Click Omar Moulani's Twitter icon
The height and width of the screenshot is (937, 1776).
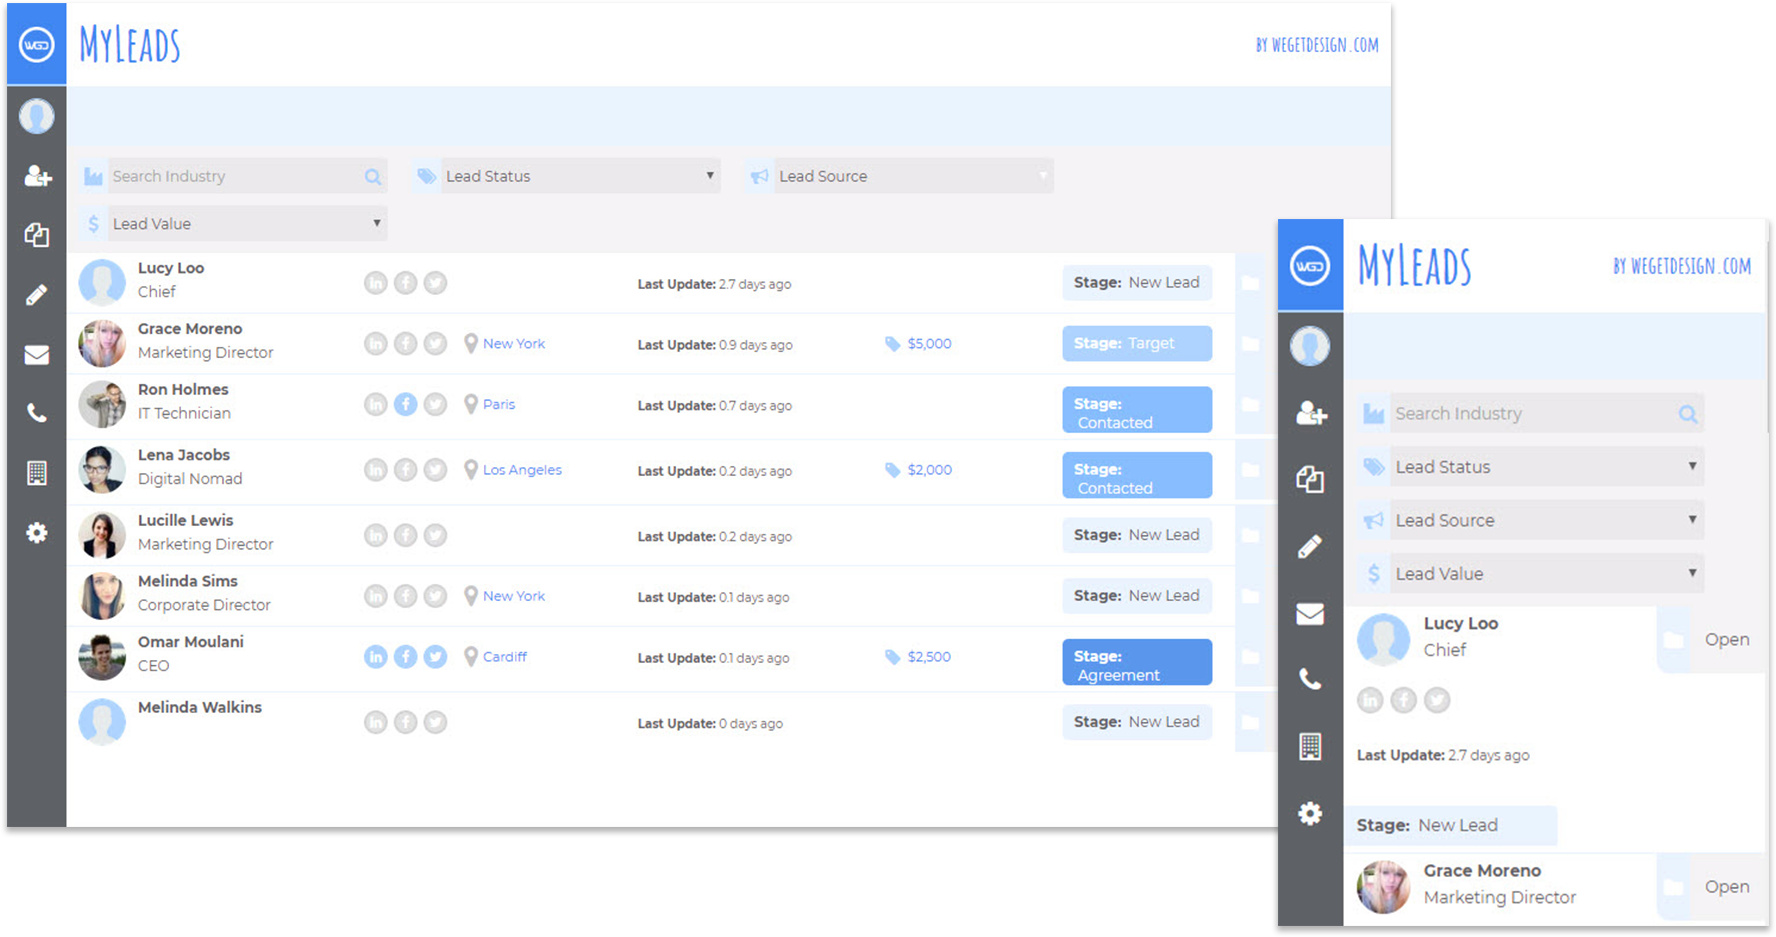(435, 657)
